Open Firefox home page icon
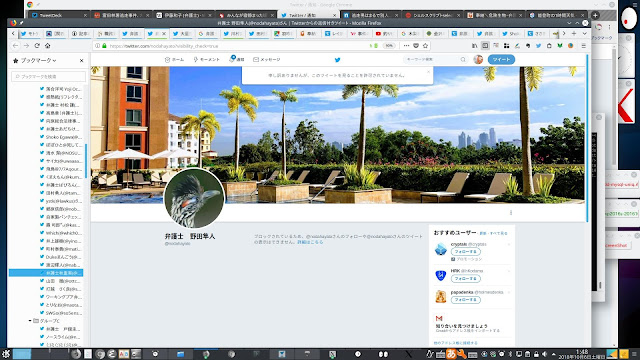Screen dimensions: 640x360 coord(47,46)
